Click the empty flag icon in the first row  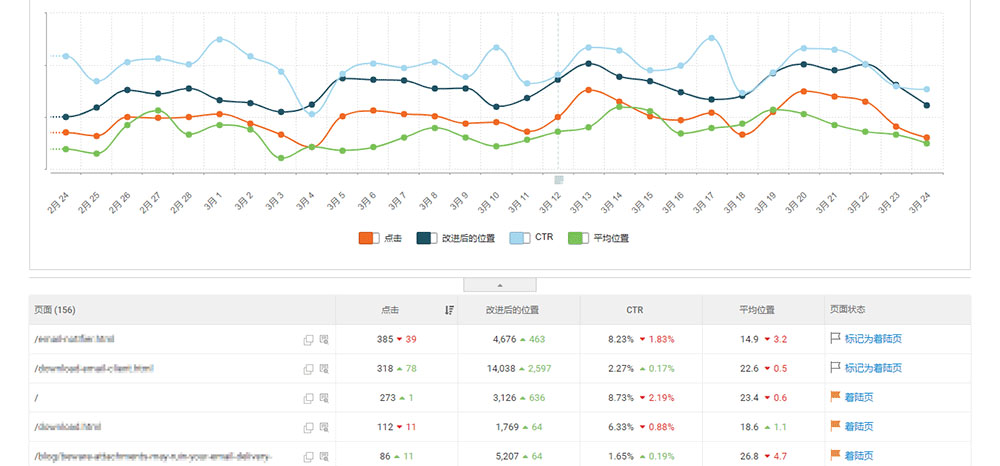pyautogui.click(x=835, y=340)
